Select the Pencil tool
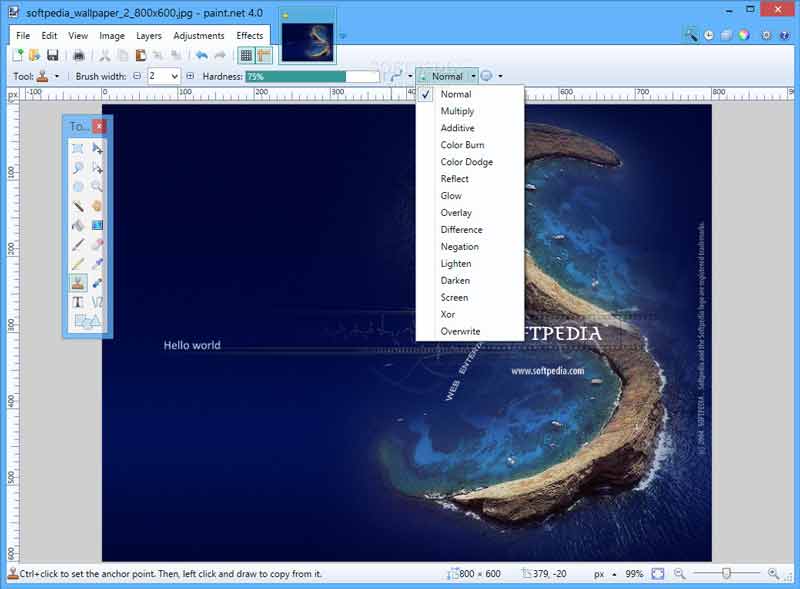800x589 pixels. tap(78, 264)
